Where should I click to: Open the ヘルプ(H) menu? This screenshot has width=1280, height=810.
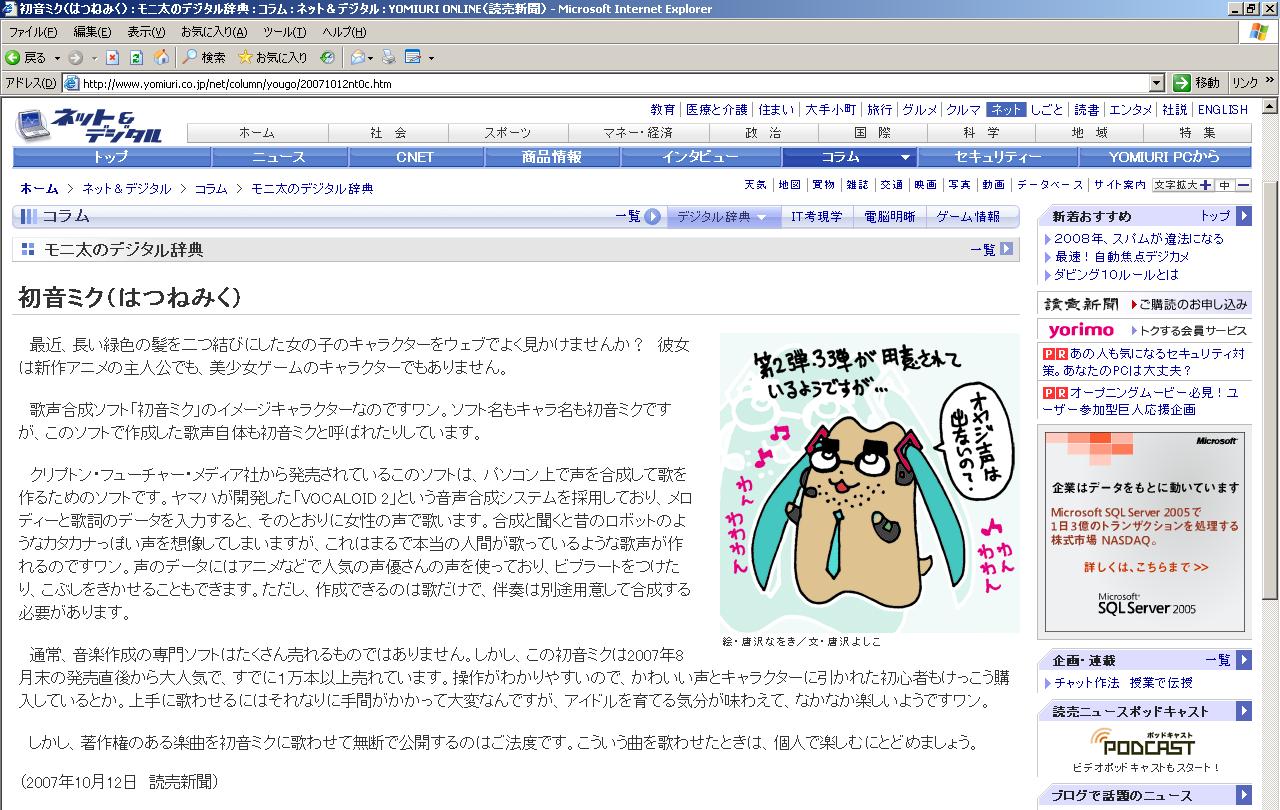(x=344, y=32)
